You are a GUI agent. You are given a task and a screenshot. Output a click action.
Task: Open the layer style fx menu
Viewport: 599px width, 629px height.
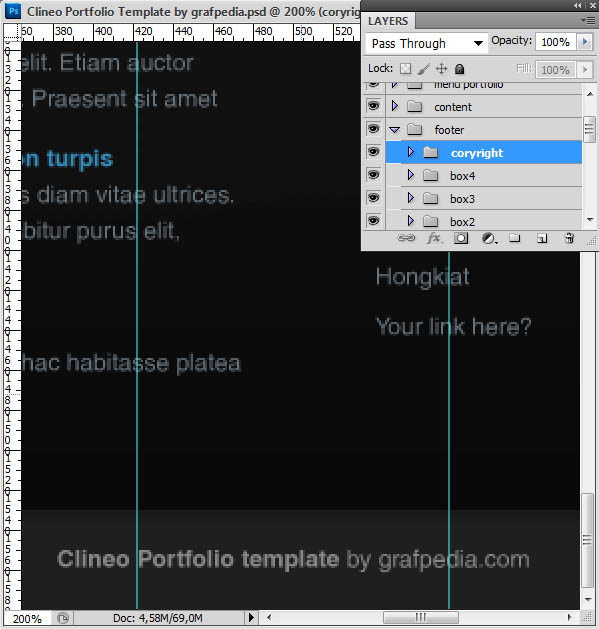(434, 238)
